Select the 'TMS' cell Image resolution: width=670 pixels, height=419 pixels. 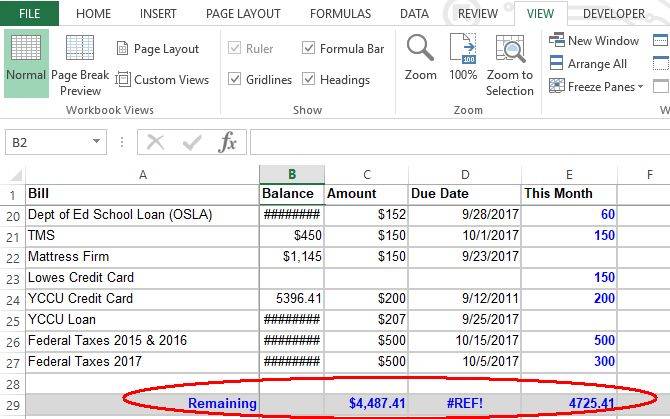click(142, 236)
